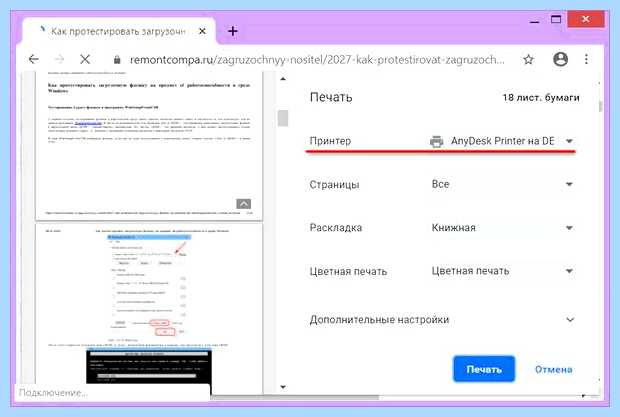Expand Дополнительные настройки section
Screen dimensions: 620x417
(x=442, y=319)
